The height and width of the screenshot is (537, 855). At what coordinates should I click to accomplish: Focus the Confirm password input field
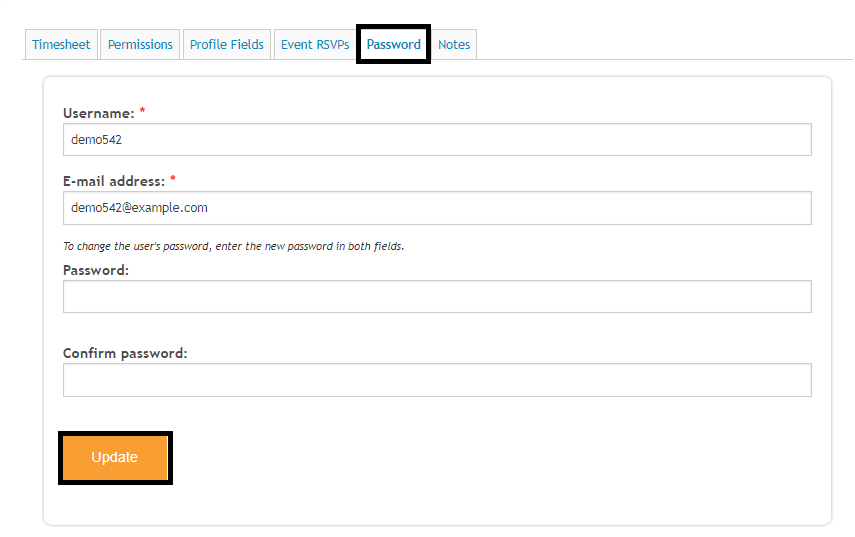pos(437,380)
